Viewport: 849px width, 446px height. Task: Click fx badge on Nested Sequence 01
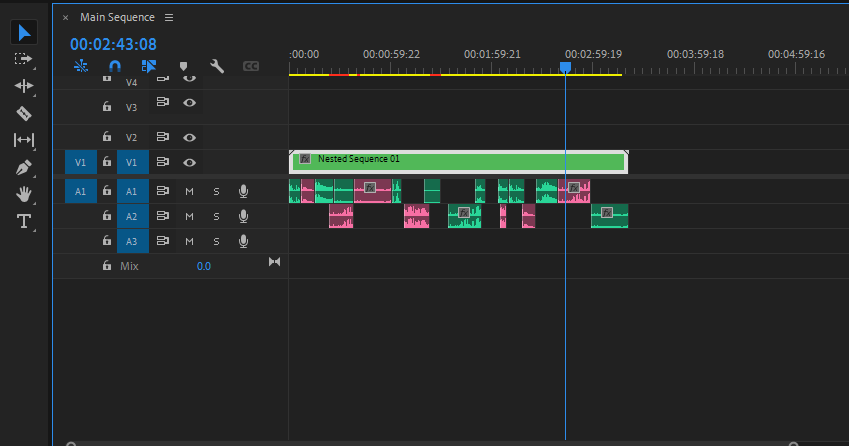(x=305, y=159)
